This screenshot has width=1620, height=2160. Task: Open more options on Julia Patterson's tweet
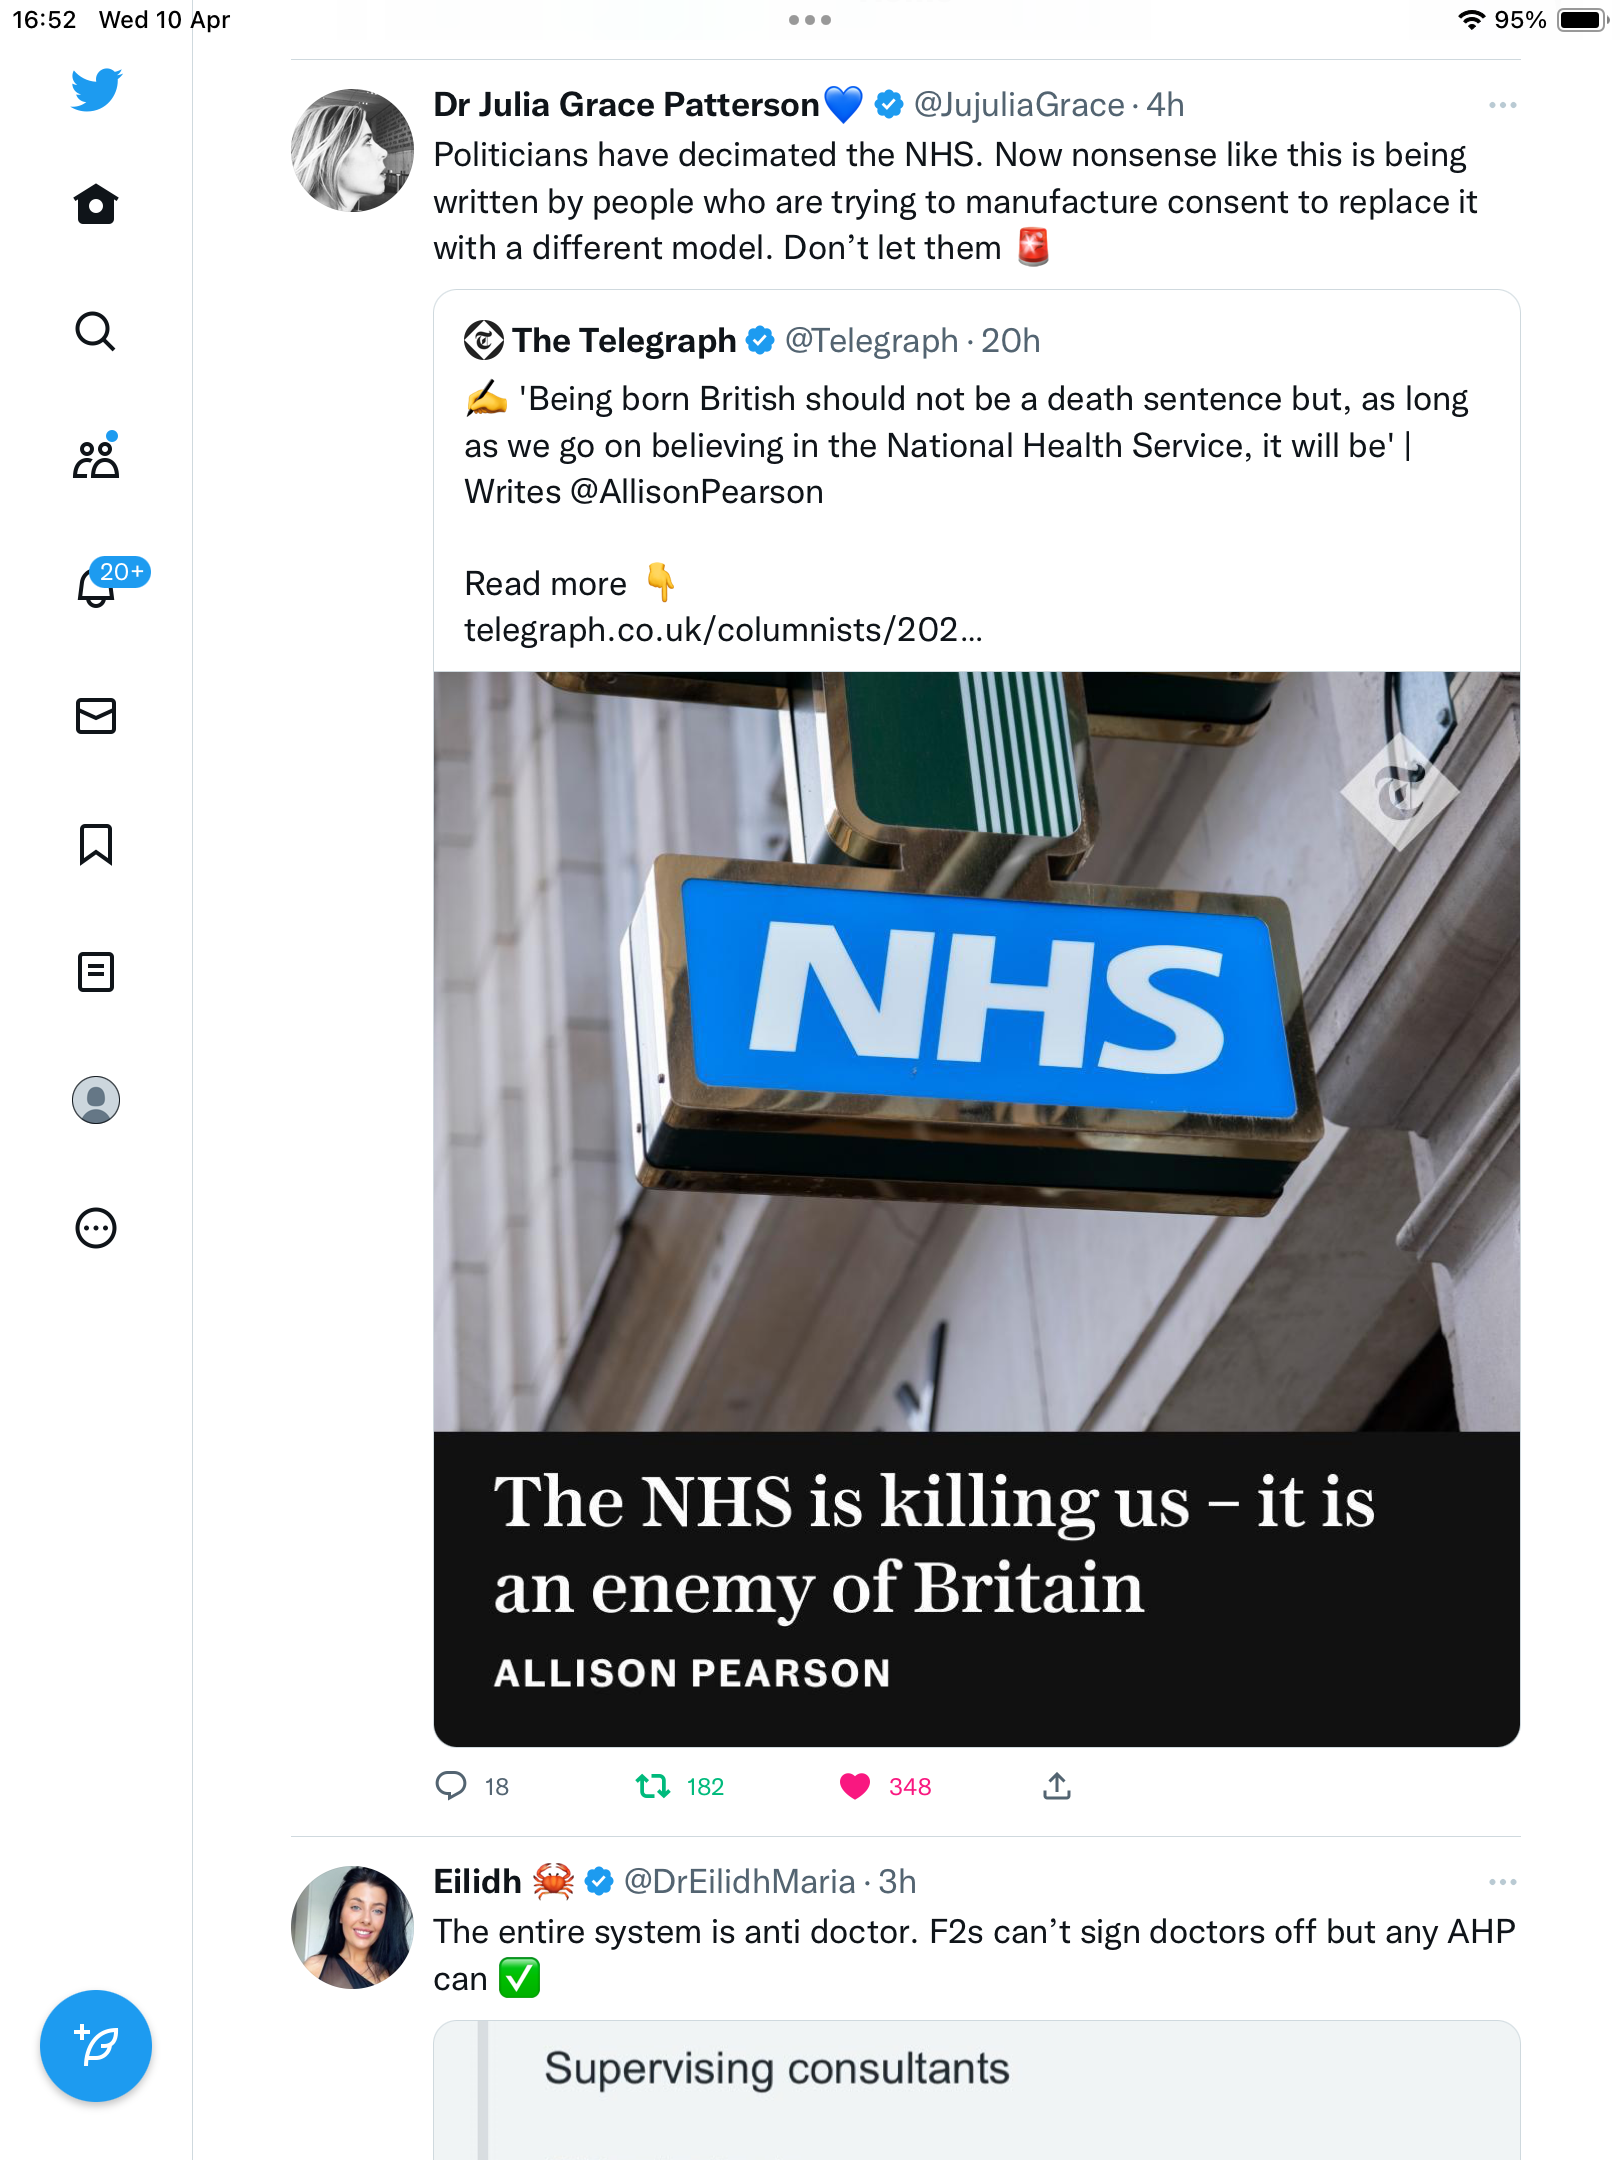click(1502, 105)
